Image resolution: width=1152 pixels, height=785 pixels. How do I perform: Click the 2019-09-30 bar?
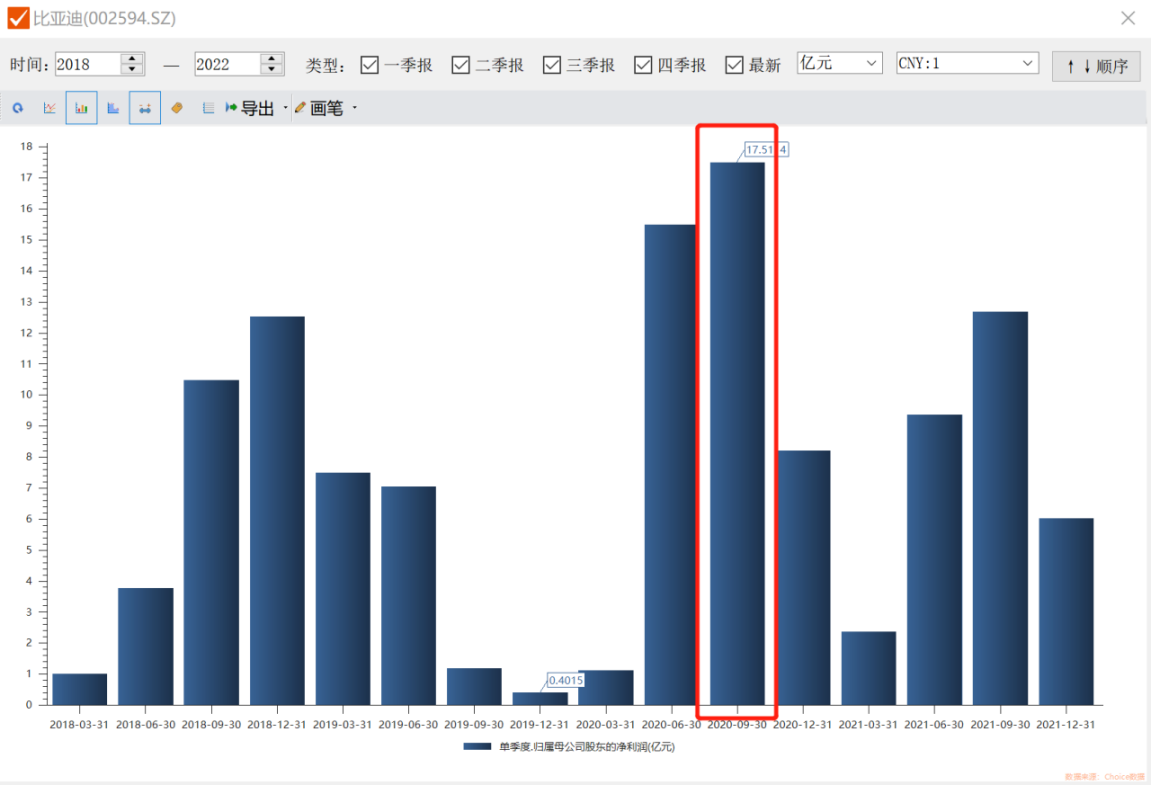[x=474, y=687]
